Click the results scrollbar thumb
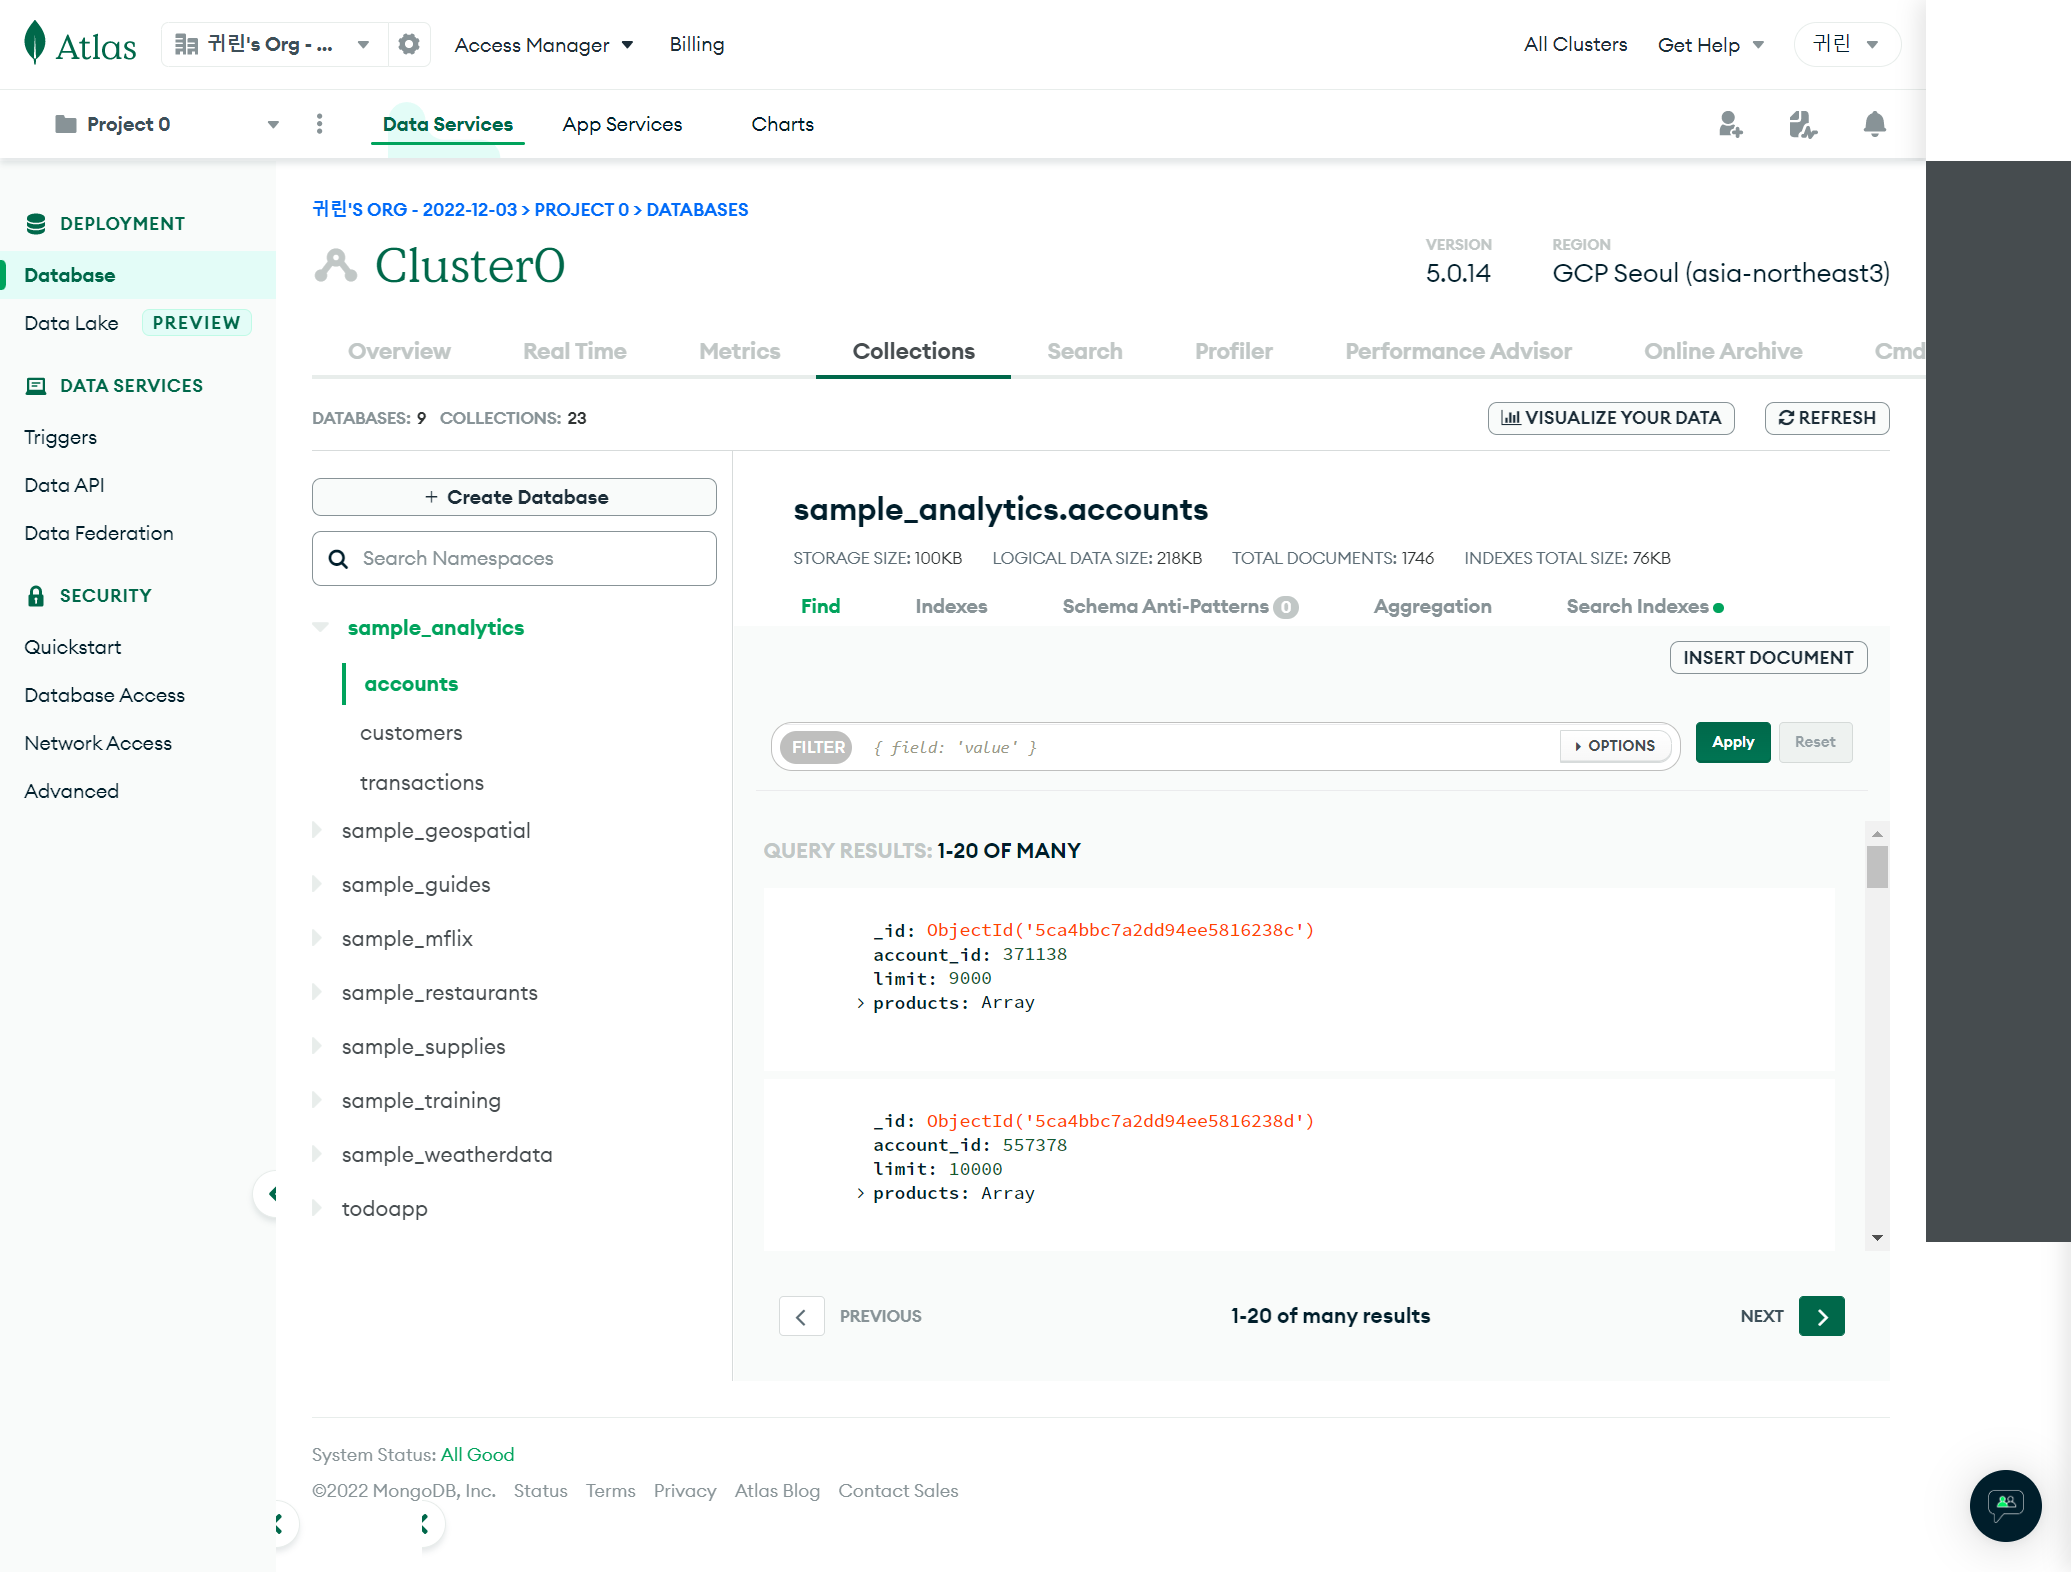Viewport: 2071px width, 1572px height. tap(1877, 867)
